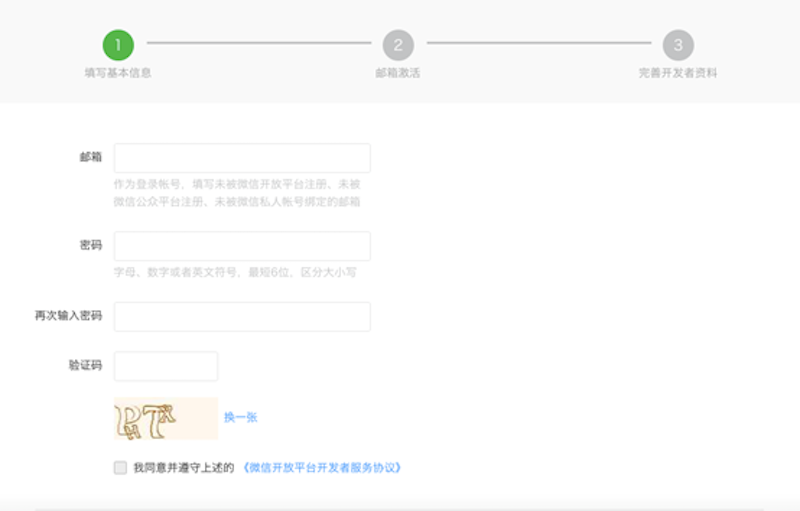Focus the 邮箱 email input field
This screenshot has height=511, width=800.
point(242,158)
